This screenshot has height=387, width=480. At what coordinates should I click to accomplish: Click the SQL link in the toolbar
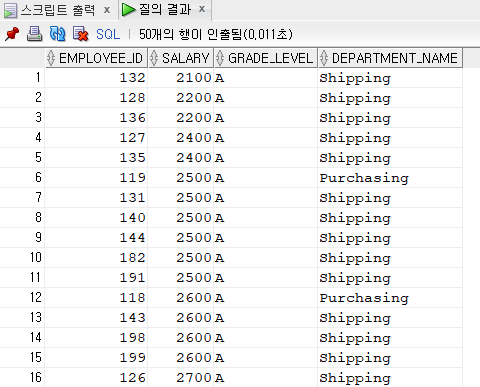pyautogui.click(x=108, y=34)
